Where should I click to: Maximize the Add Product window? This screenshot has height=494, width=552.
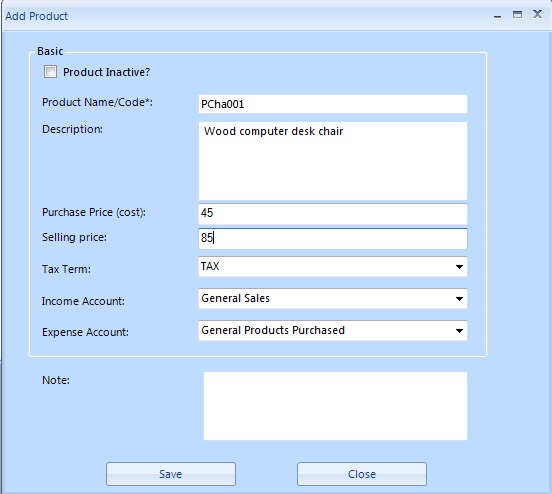tap(517, 14)
